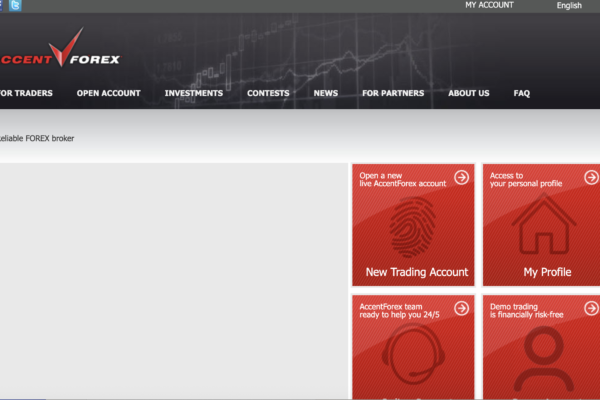Click the house icon in My Profile
Image resolution: width=600 pixels, height=400 pixels.
point(544,224)
